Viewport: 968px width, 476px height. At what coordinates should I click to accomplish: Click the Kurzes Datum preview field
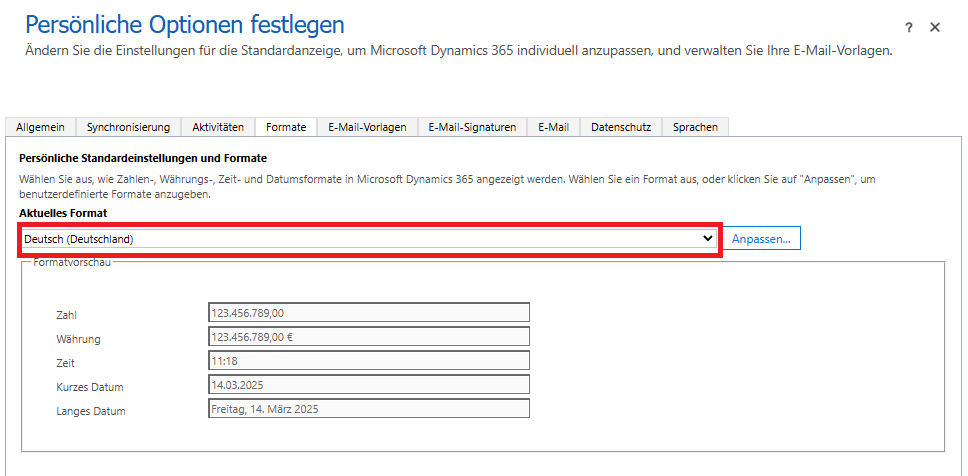tap(369, 385)
